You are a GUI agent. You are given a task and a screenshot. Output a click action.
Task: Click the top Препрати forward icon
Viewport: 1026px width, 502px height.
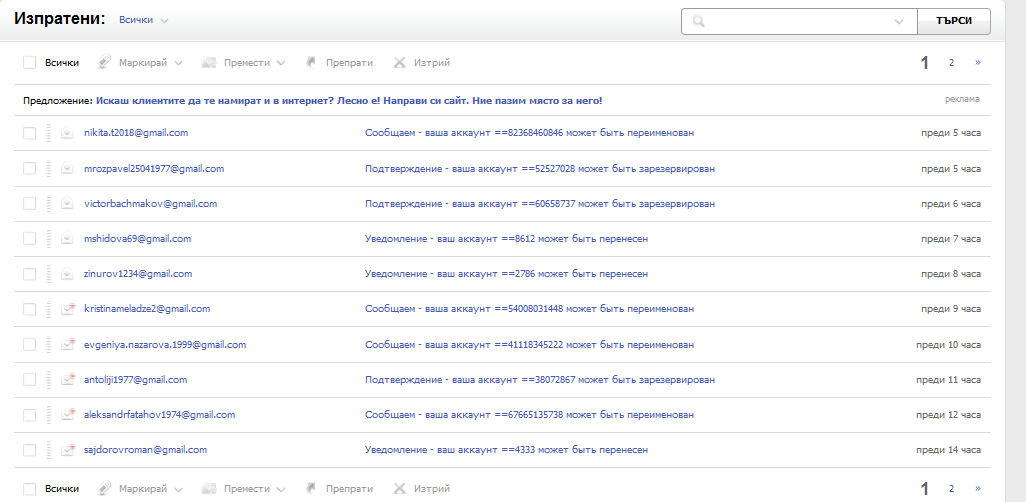coord(311,62)
